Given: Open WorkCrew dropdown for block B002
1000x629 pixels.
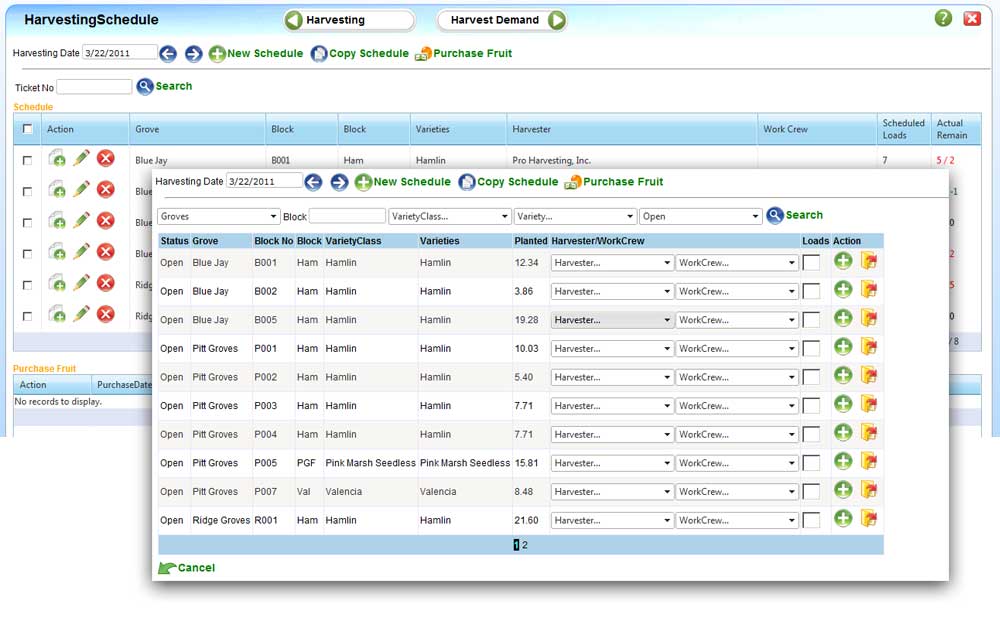Looking at the screenshot, I should click(x=737, y=292).
